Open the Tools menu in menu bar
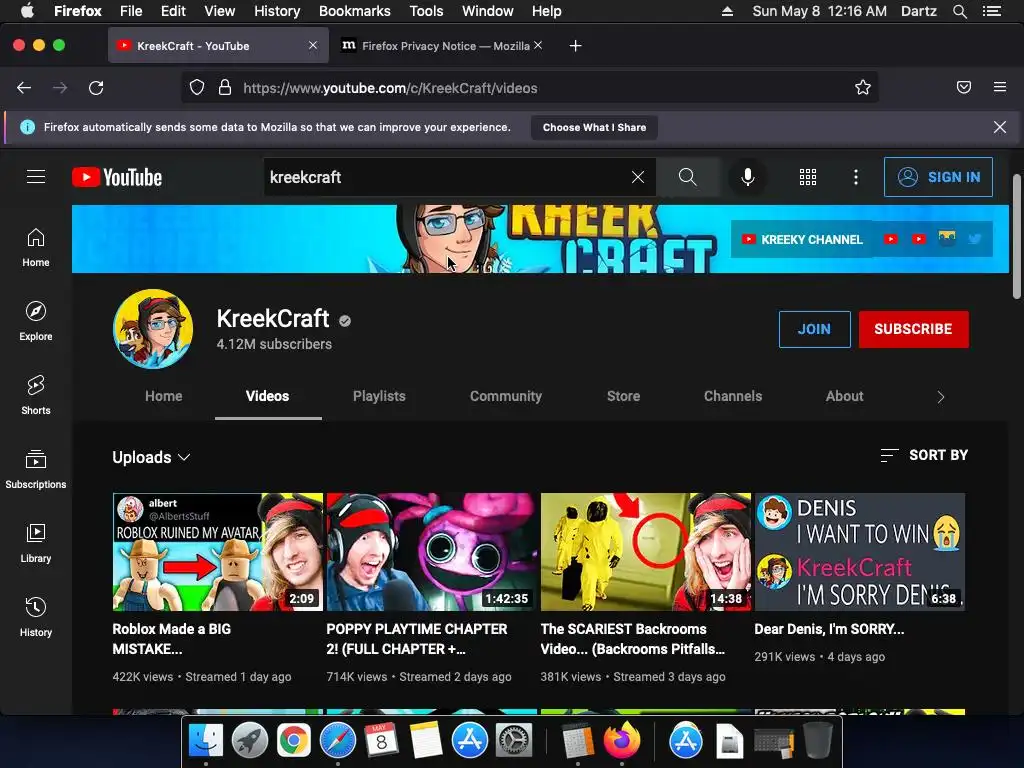The height and width of the screenshot is (768, 1024). [426, 11]
